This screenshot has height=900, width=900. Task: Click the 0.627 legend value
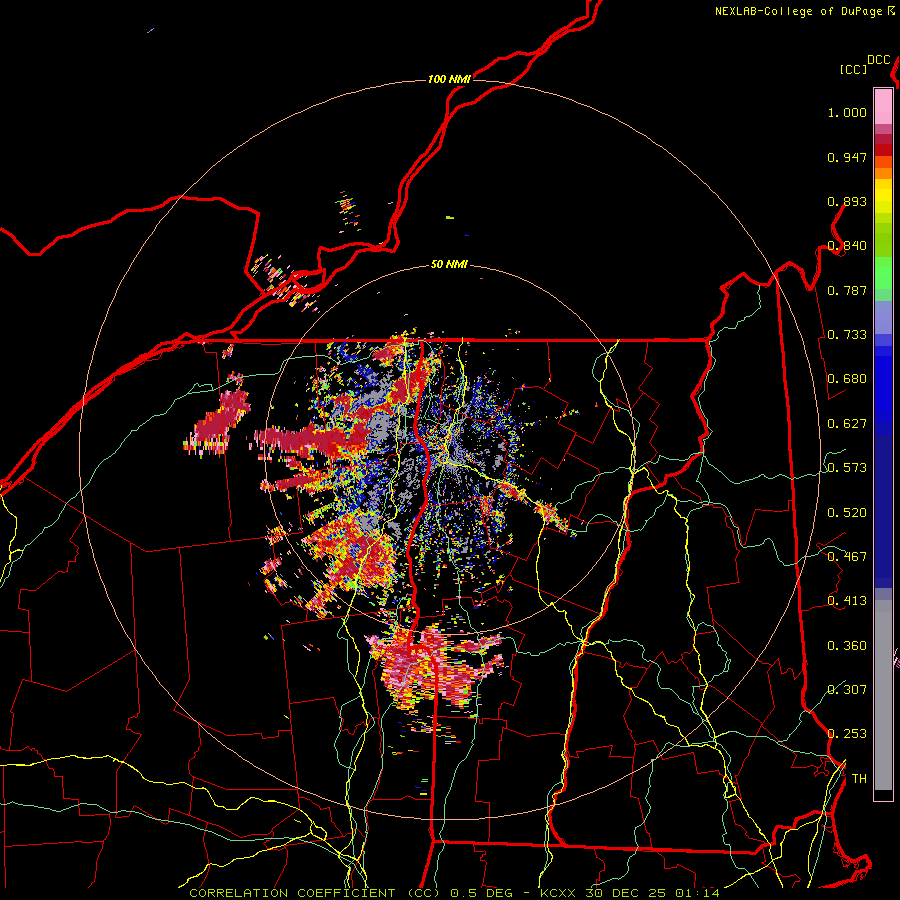coord(847,424)
